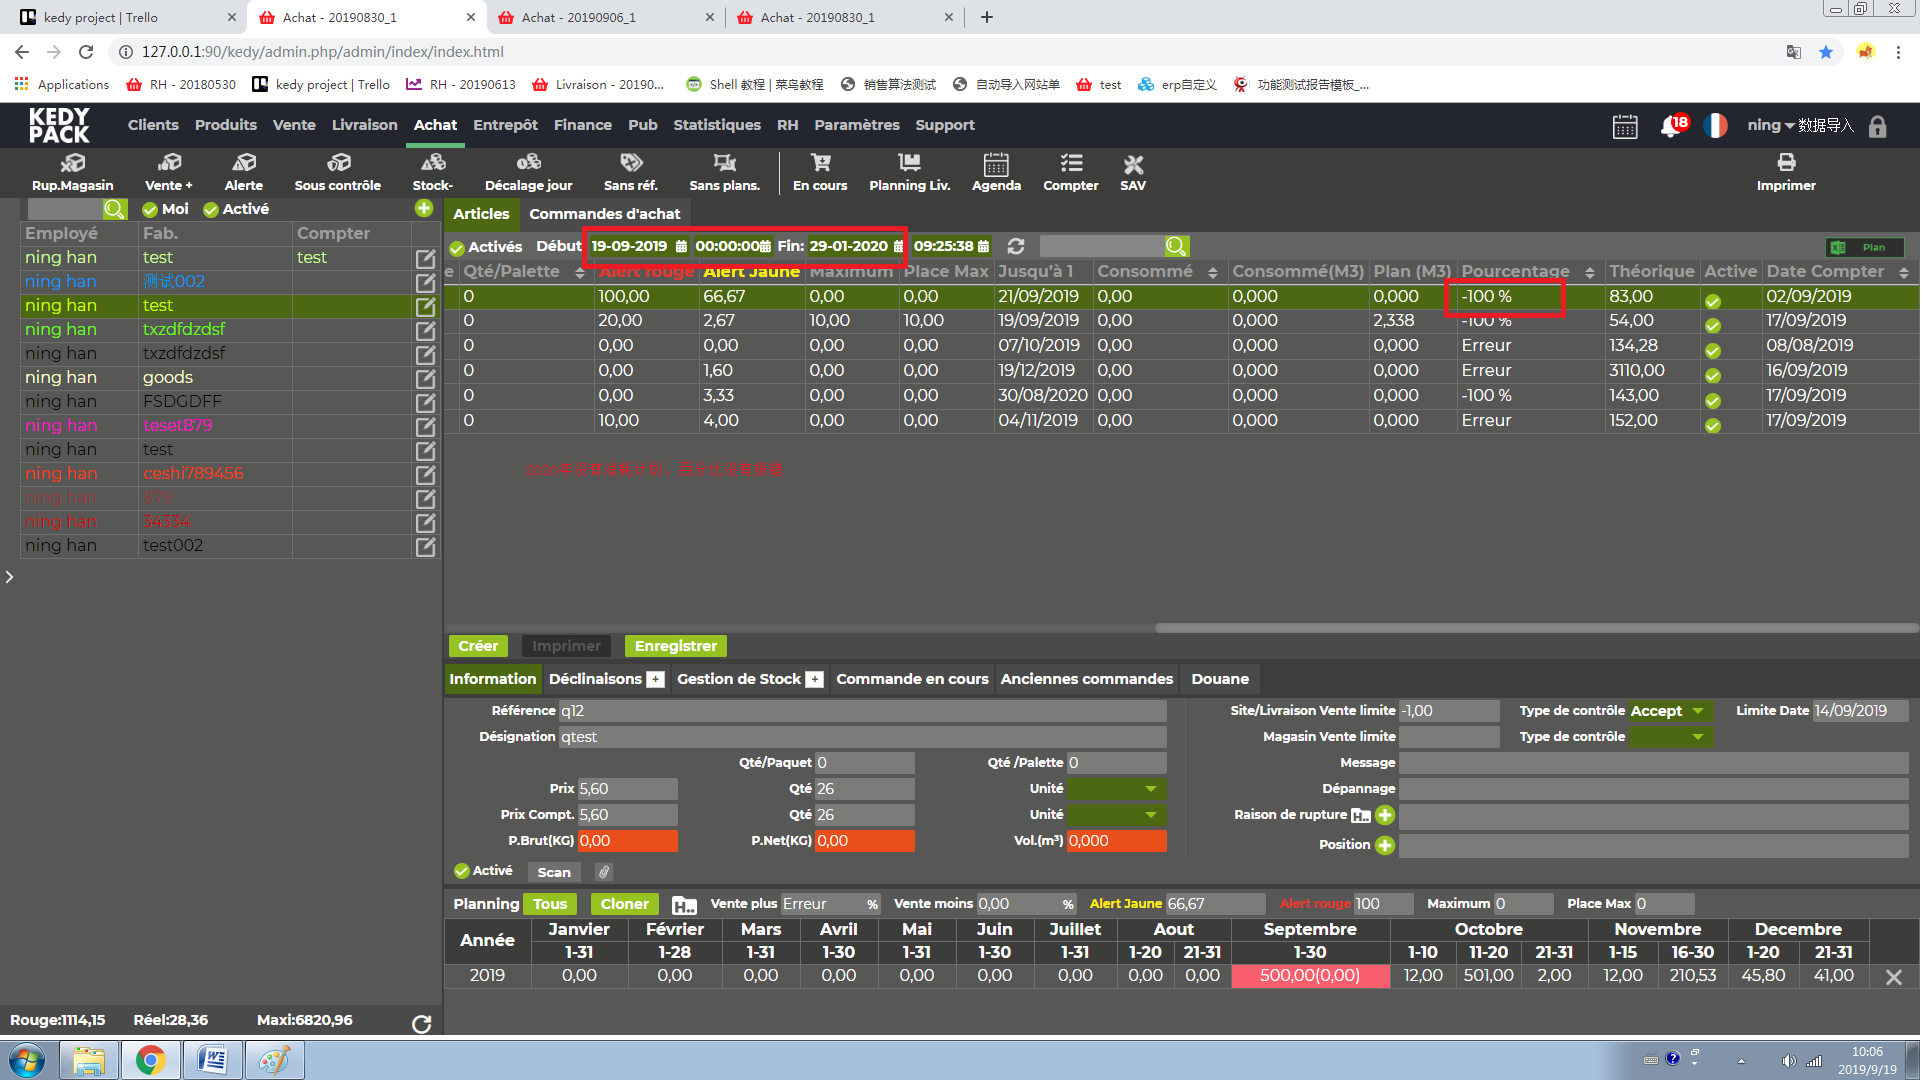The image size is (1924, 1080).
Task: Open the Statistiques menu
Action: point(716,125)
